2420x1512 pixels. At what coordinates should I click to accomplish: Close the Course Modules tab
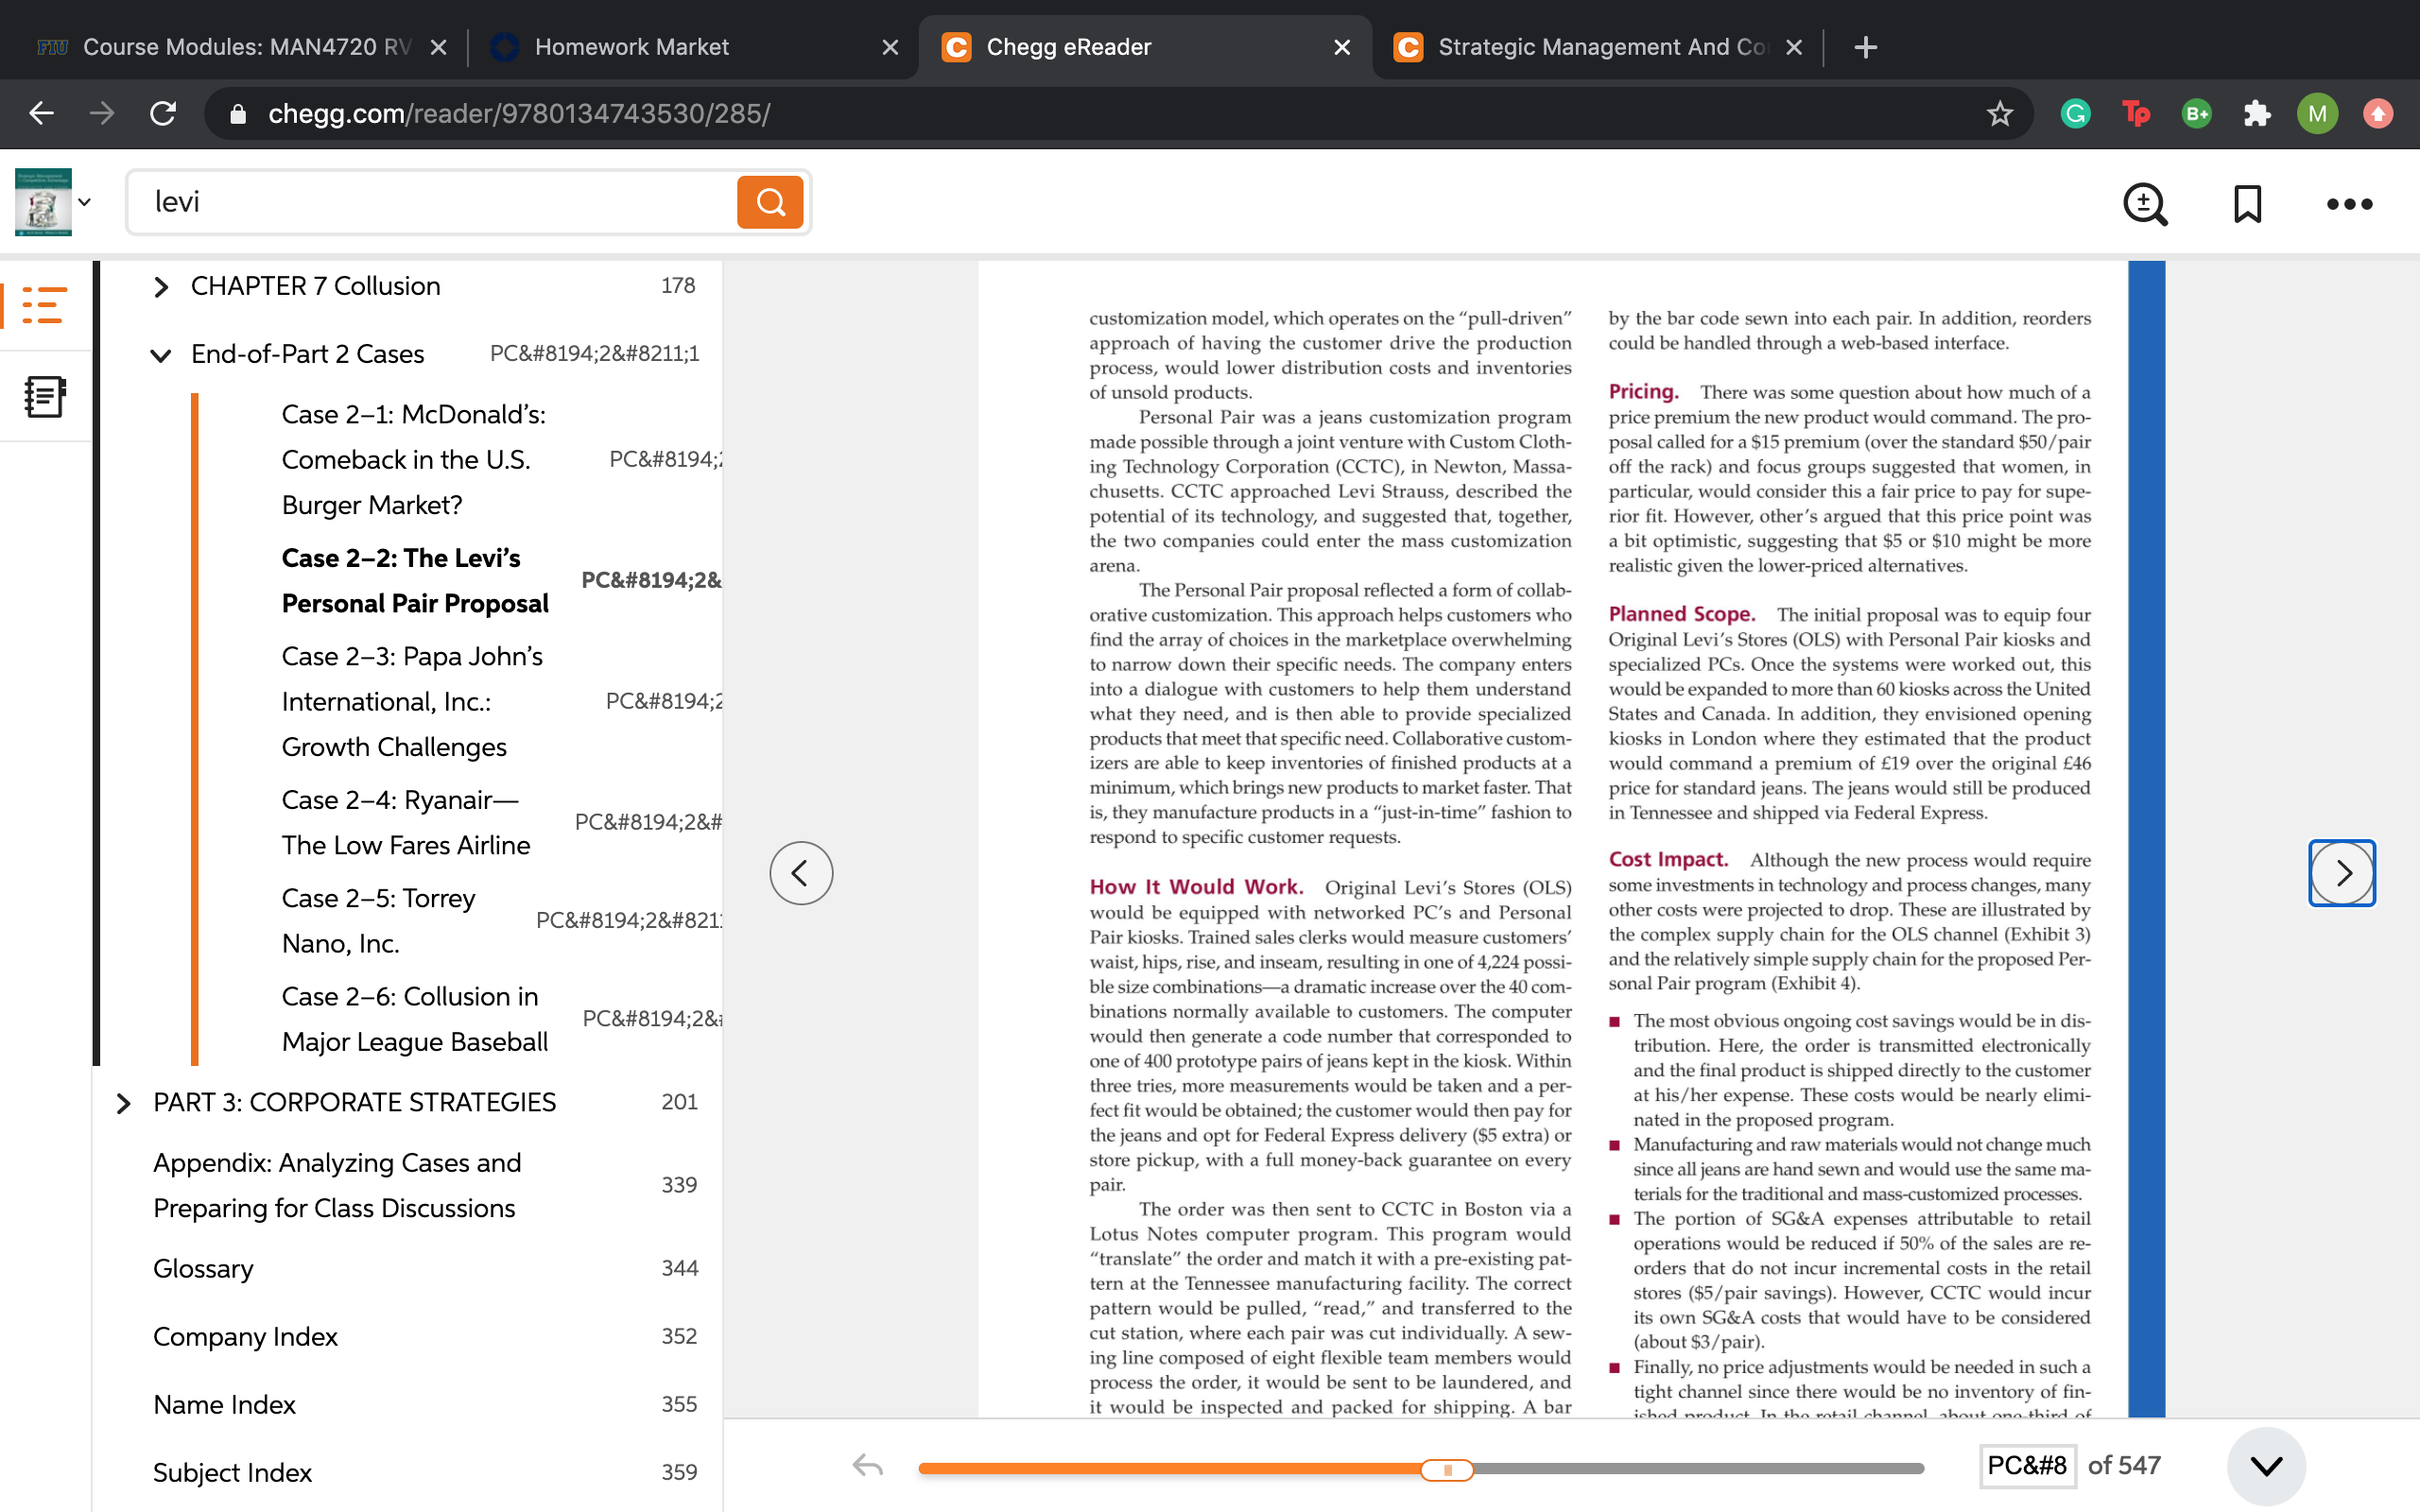(x=438, y=47)
